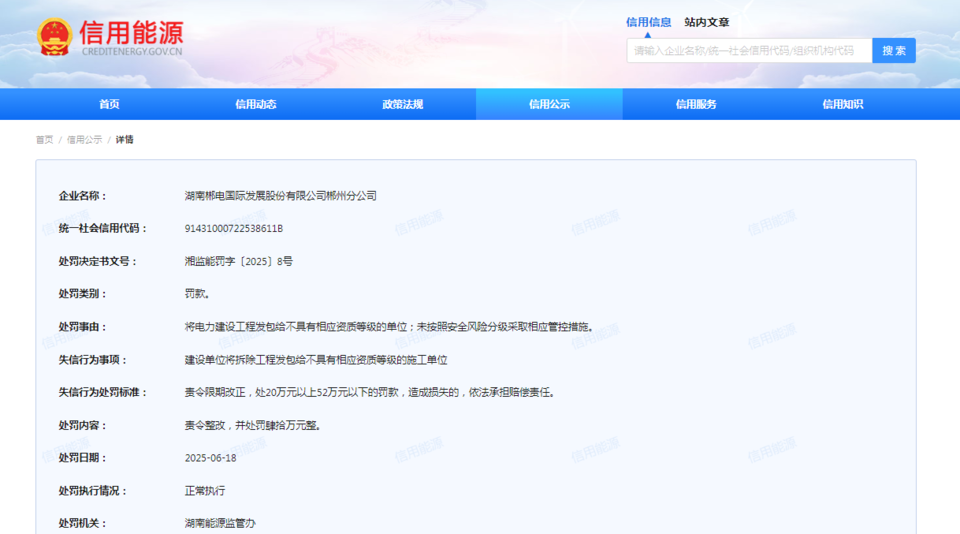Image resolution: width=960 pixels, height=534 pixels.
Task: Click the penalty date 2025-06-18
Action: coord(210,458)
